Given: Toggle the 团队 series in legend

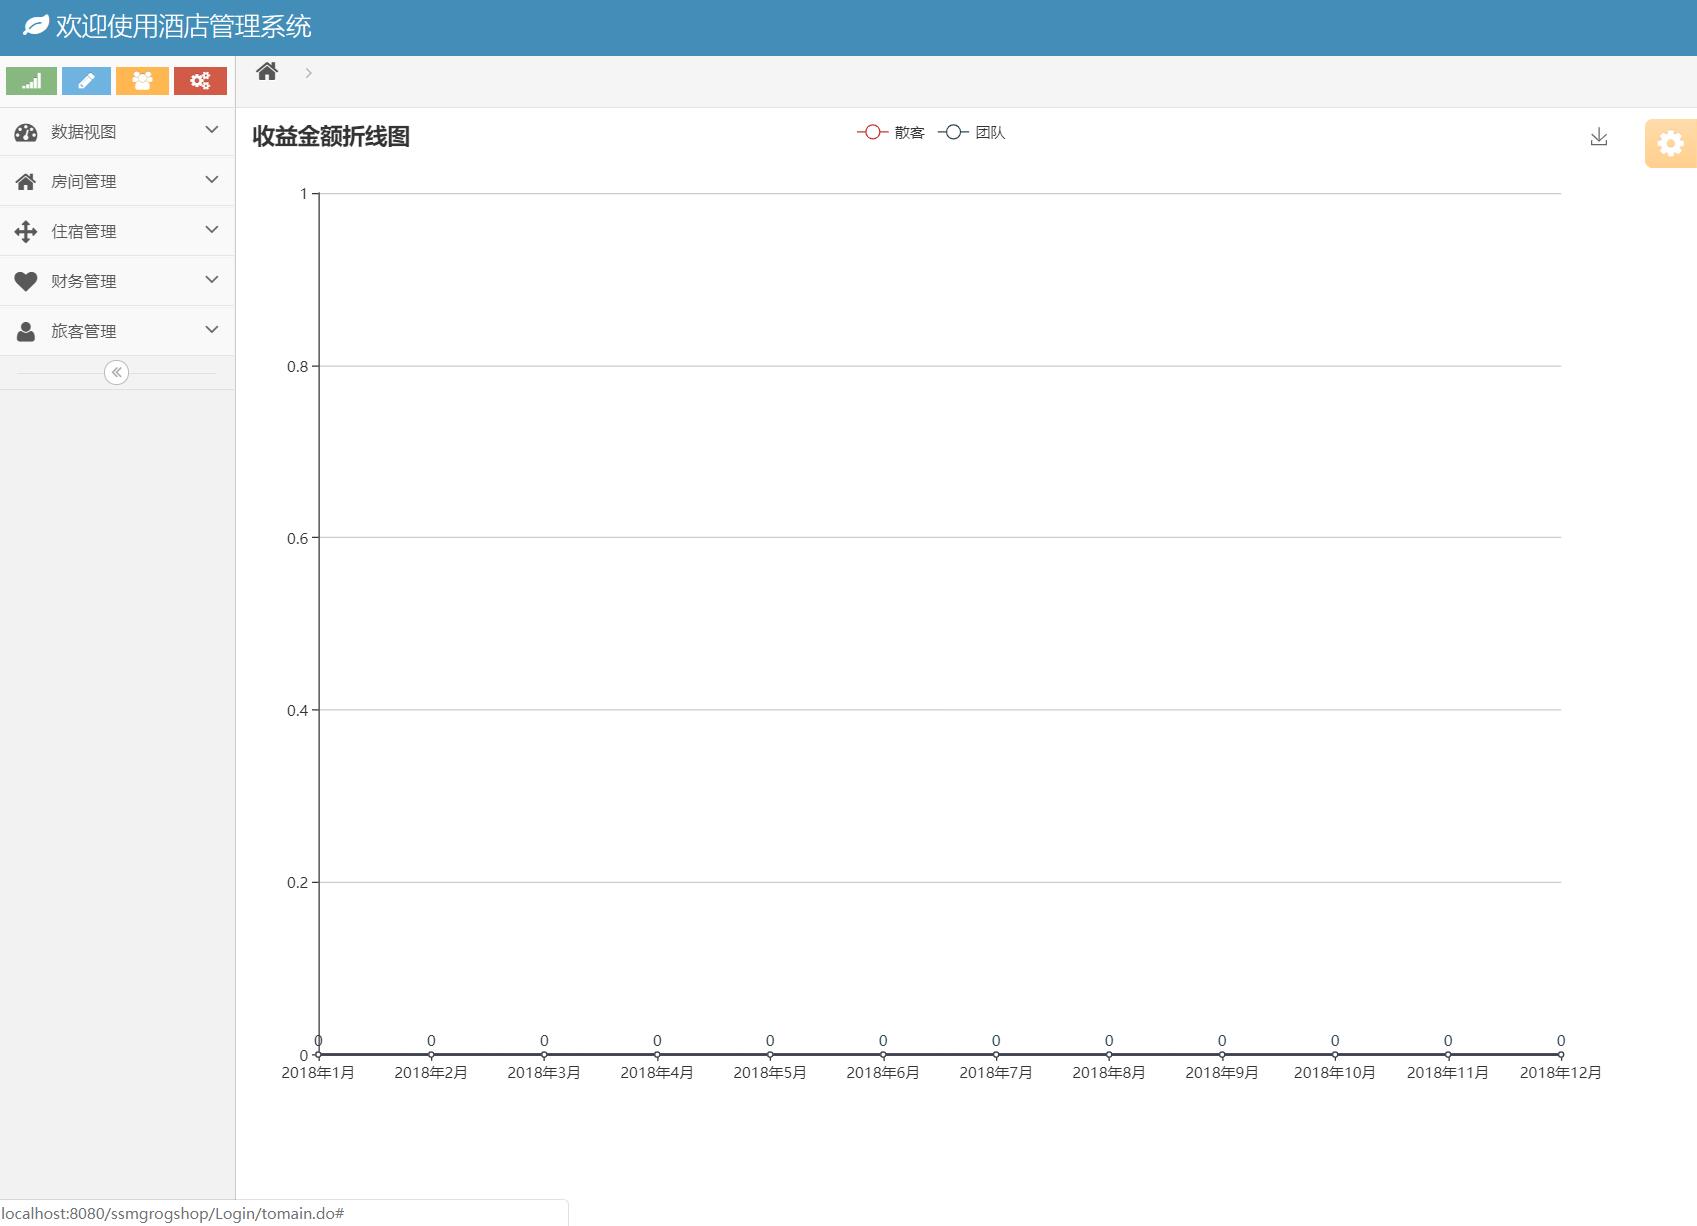Looking at the screenshot, I should pos(972,132).
